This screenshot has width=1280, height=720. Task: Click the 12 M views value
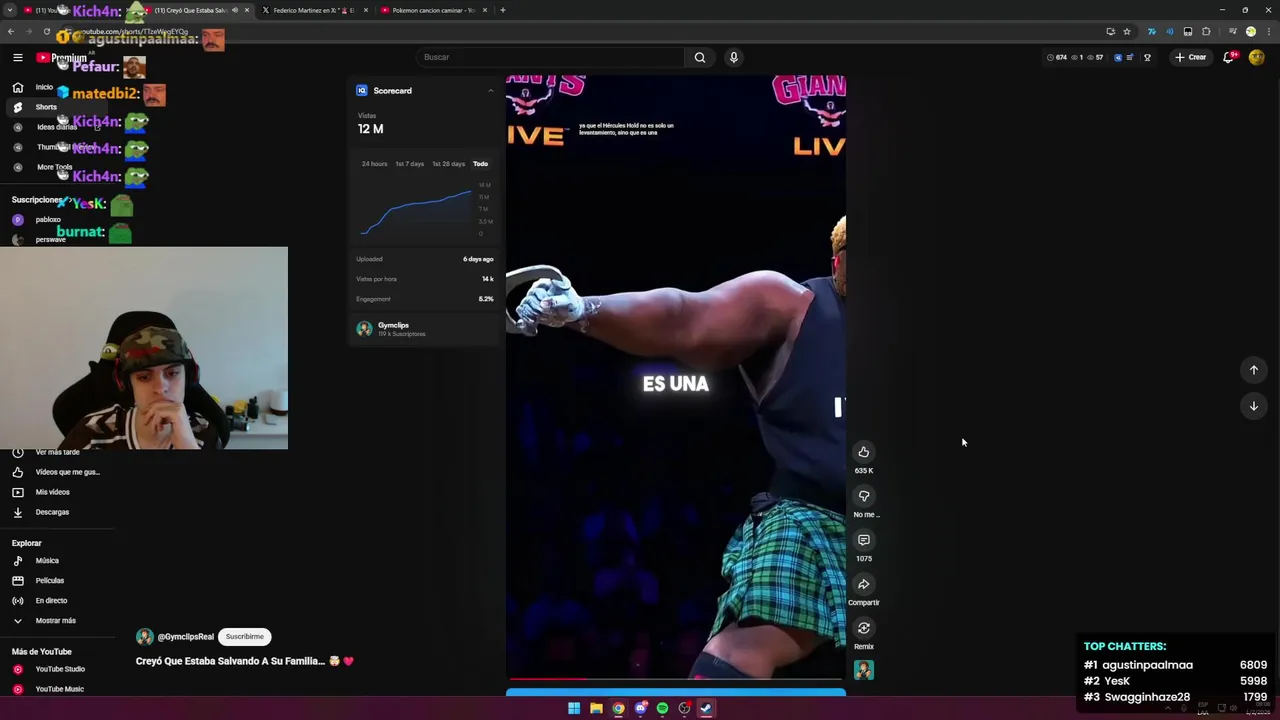370,129
